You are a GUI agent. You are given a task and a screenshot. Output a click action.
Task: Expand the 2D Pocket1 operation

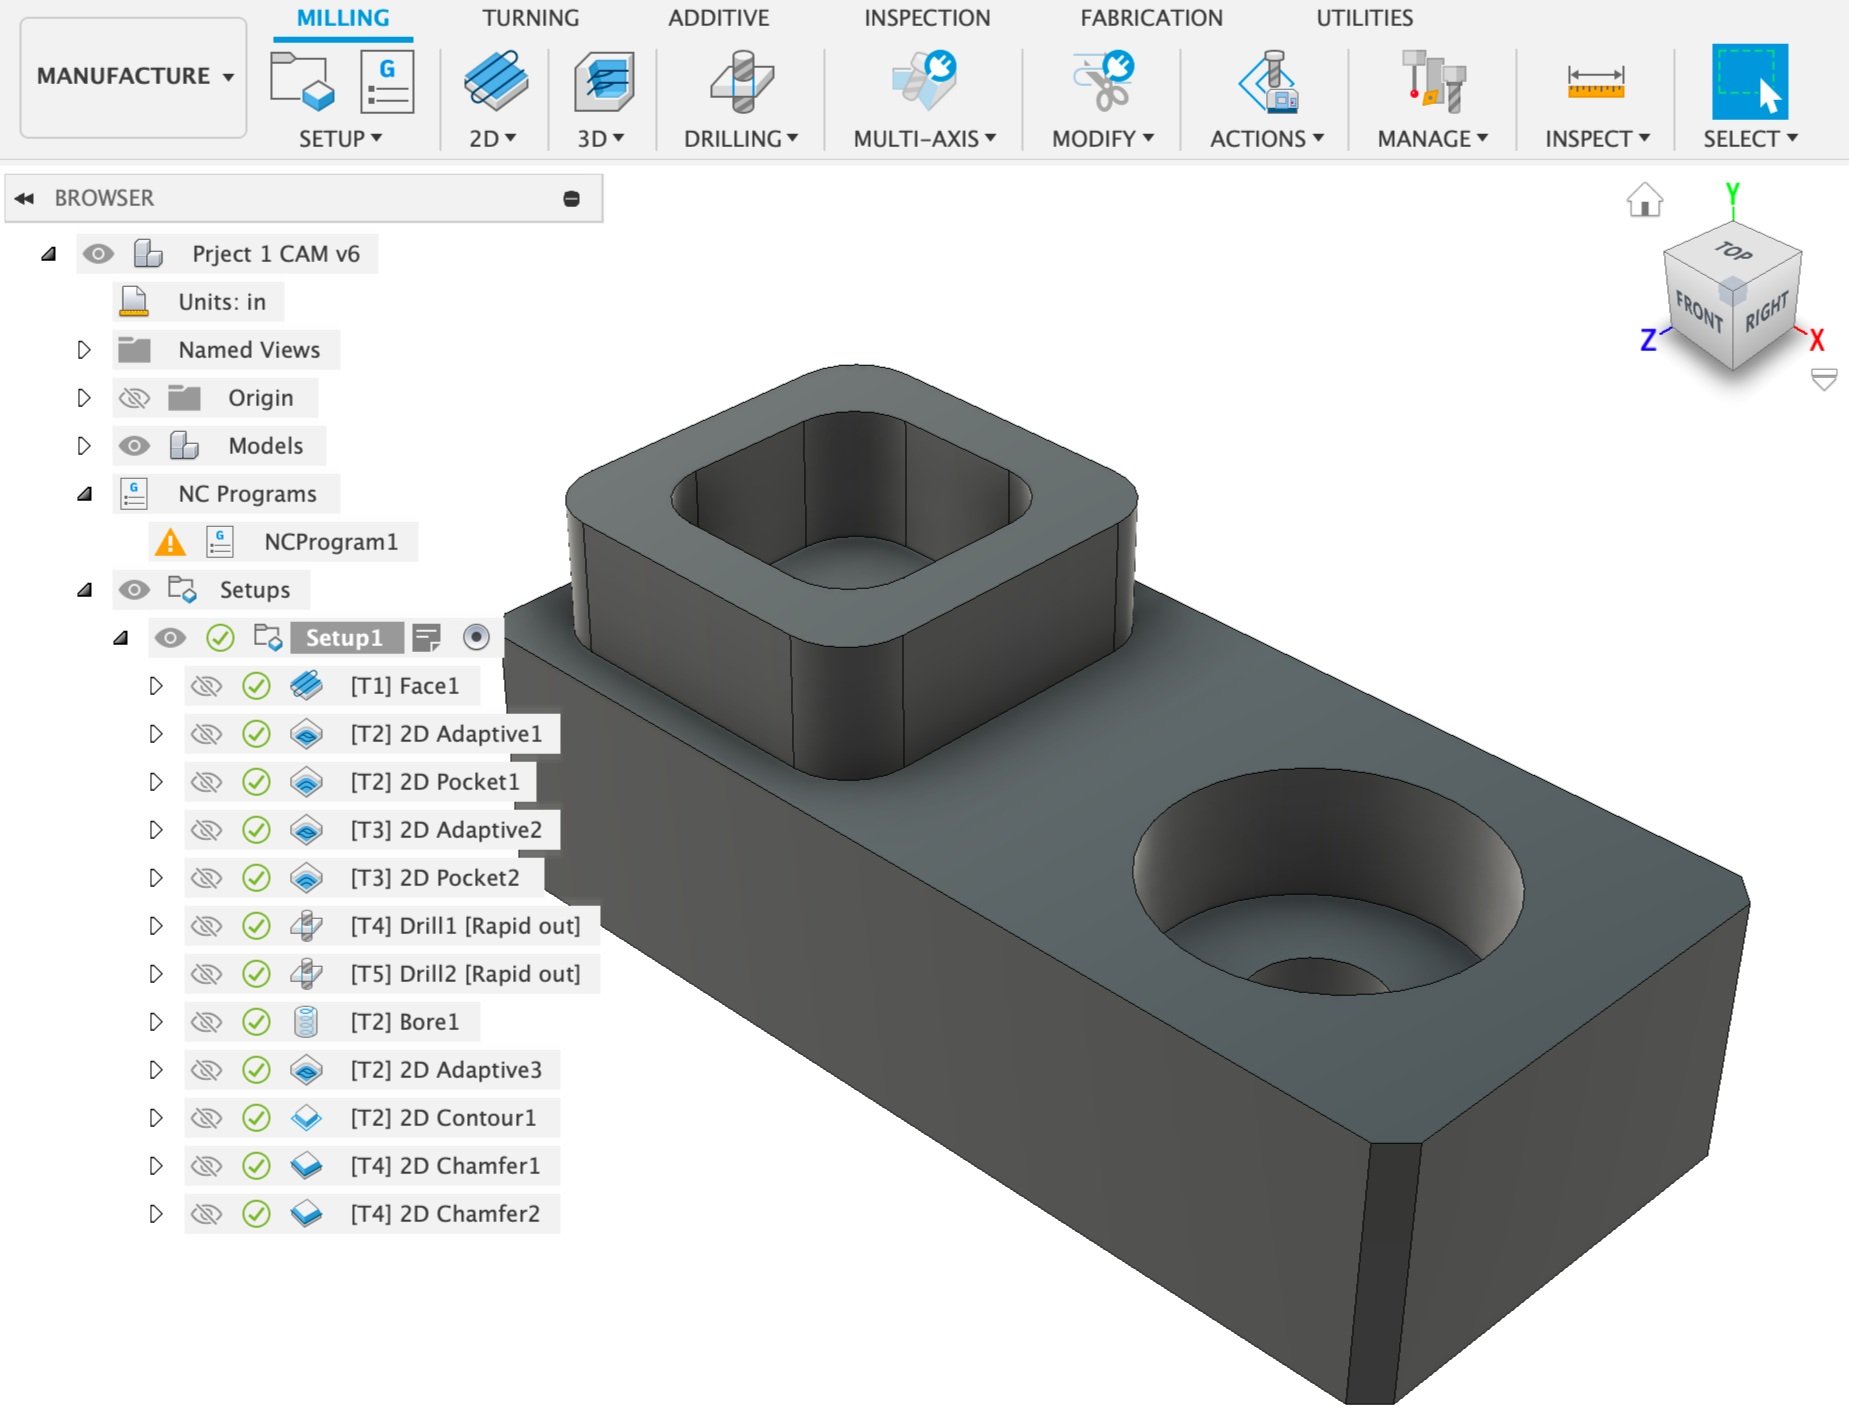click(156, 782)
